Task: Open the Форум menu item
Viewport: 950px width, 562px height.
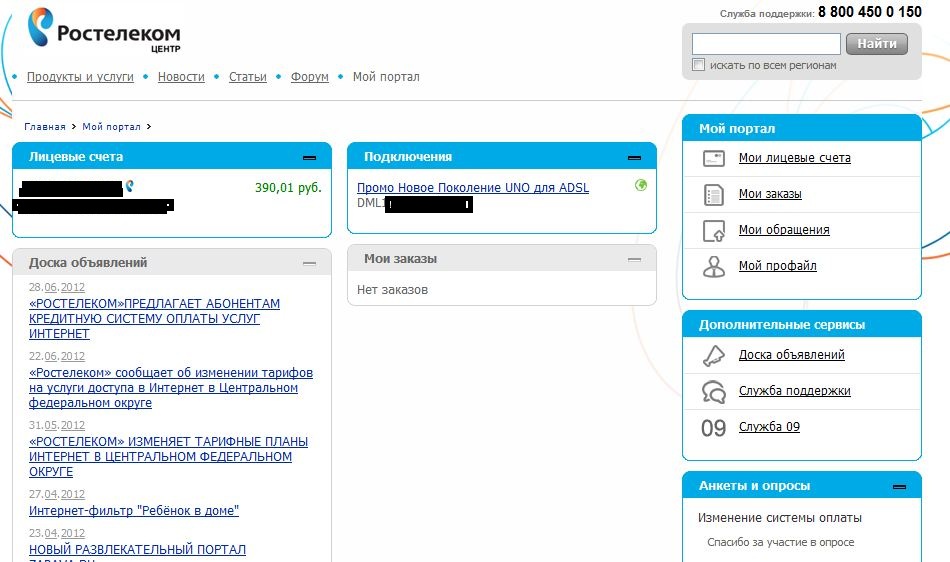Action: pyautogui.click(x=310, y=77)
